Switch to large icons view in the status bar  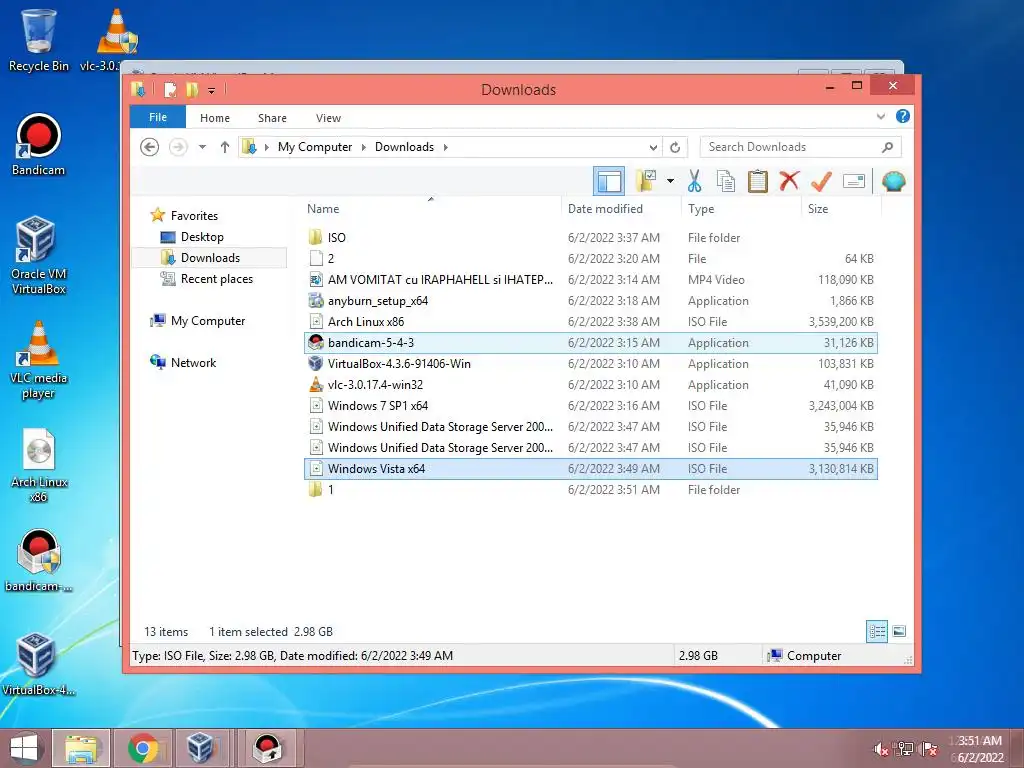point(899,631)
